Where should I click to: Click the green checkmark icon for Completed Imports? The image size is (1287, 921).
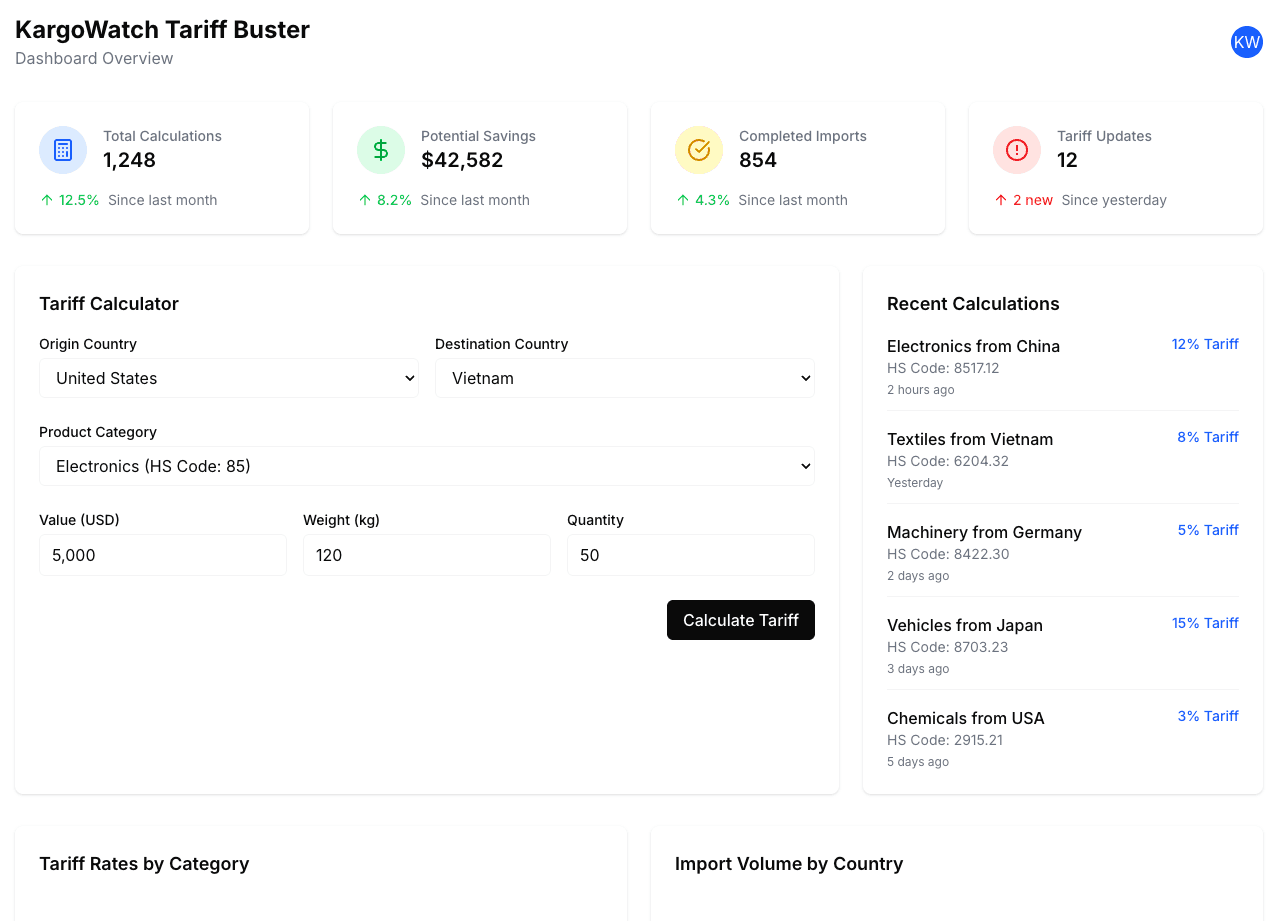point(698,149)
